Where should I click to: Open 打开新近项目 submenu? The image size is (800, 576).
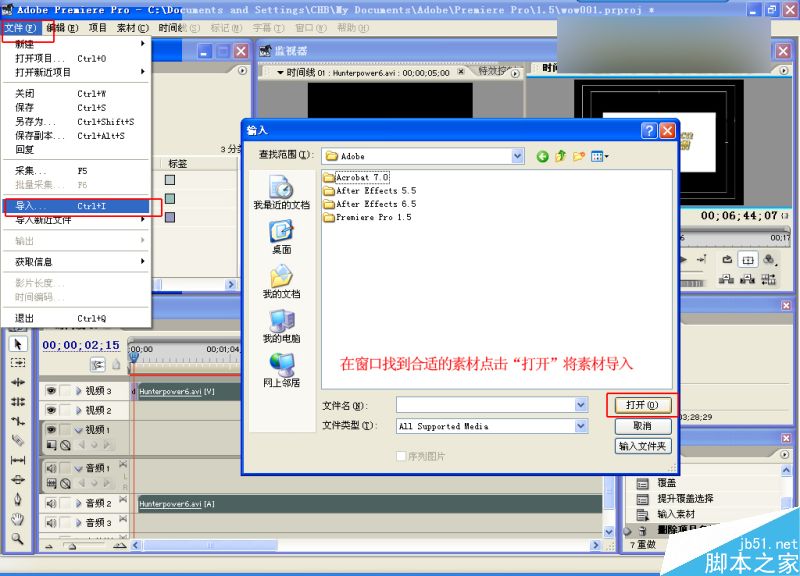77,72
